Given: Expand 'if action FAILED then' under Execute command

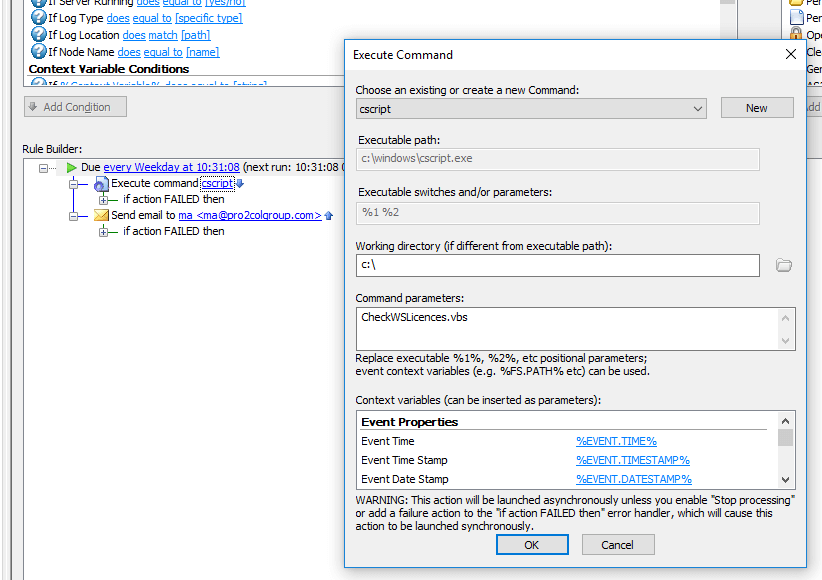Looking at the screenshot, I should 103,200.
